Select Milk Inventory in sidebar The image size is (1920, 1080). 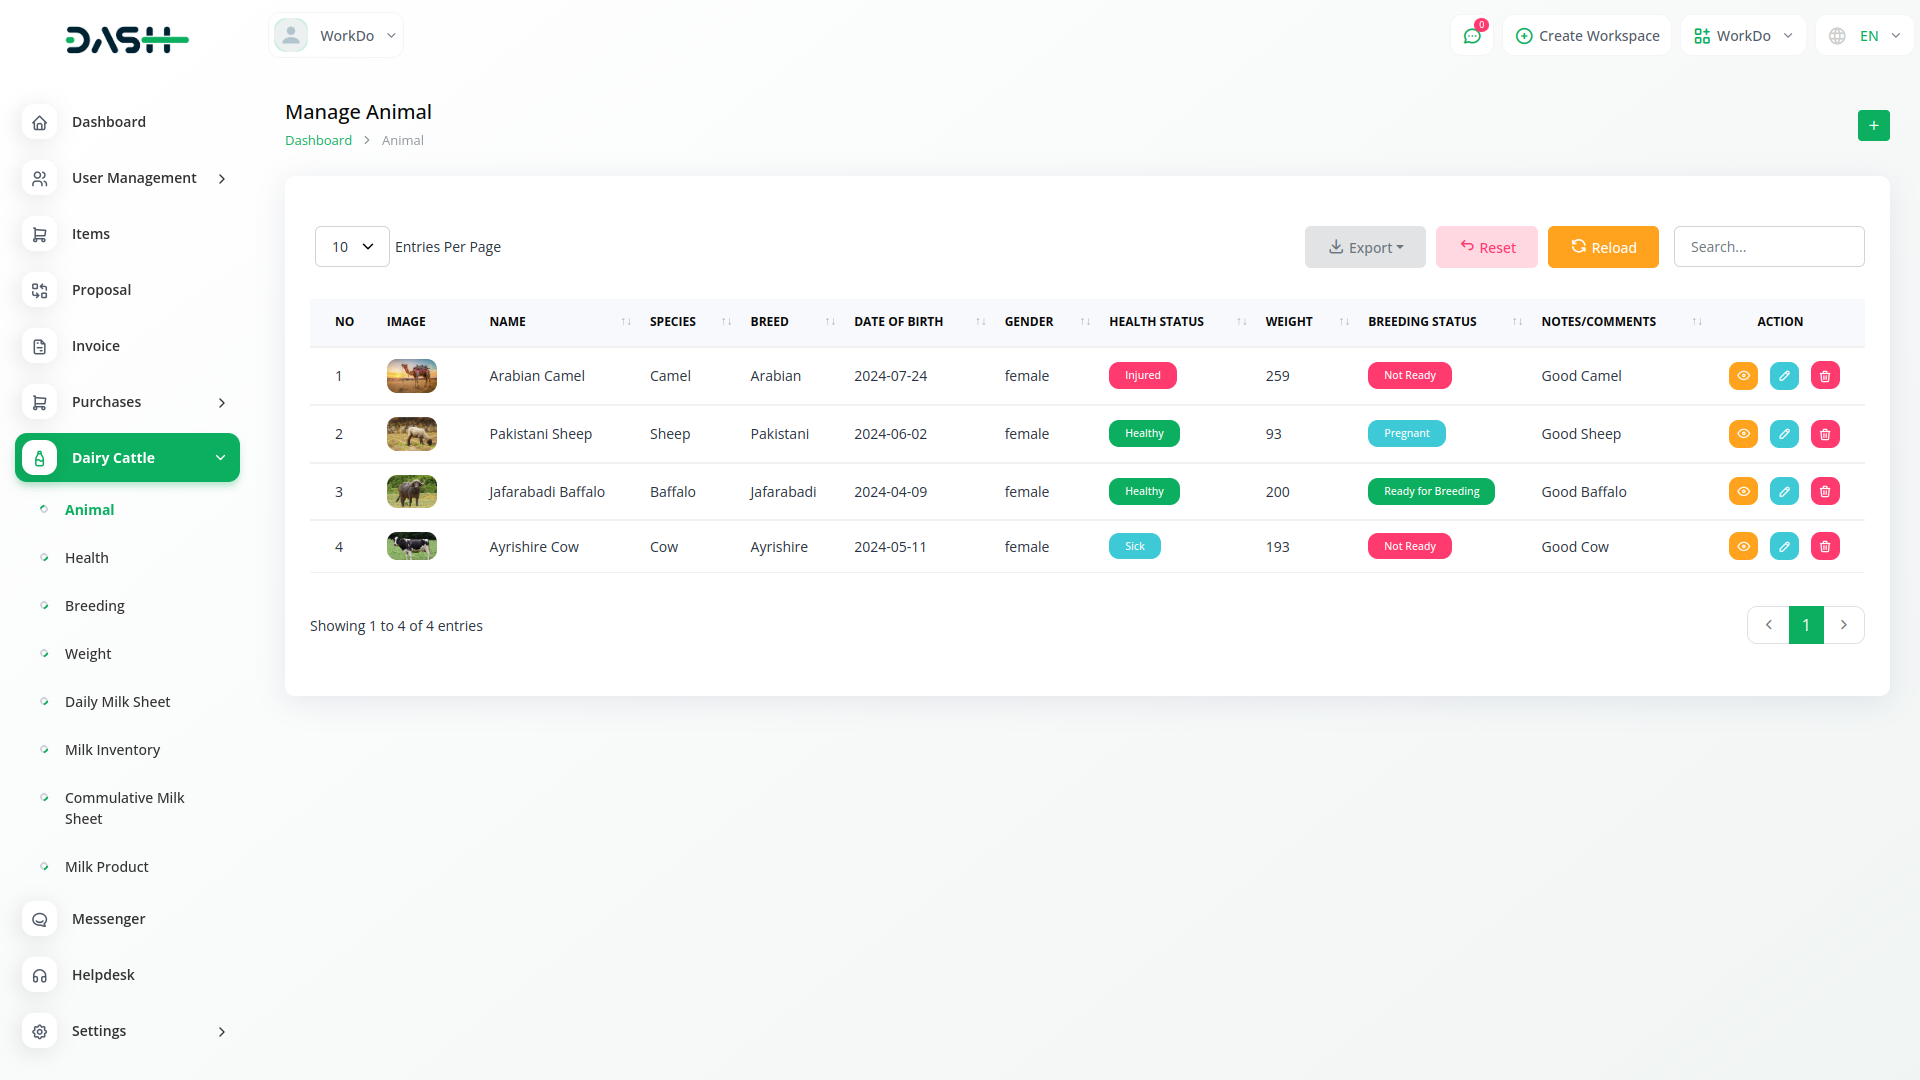point(112,750)
